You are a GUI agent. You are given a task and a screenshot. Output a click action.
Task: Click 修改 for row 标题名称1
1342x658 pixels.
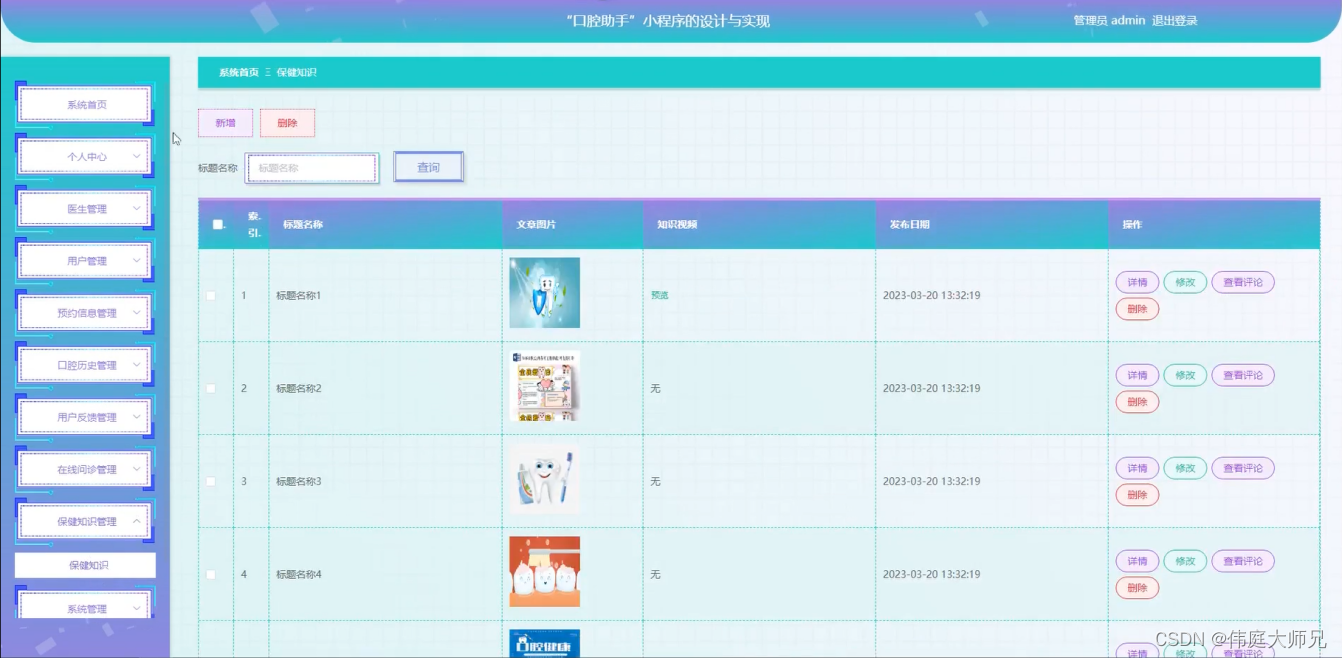(1185, 282)
